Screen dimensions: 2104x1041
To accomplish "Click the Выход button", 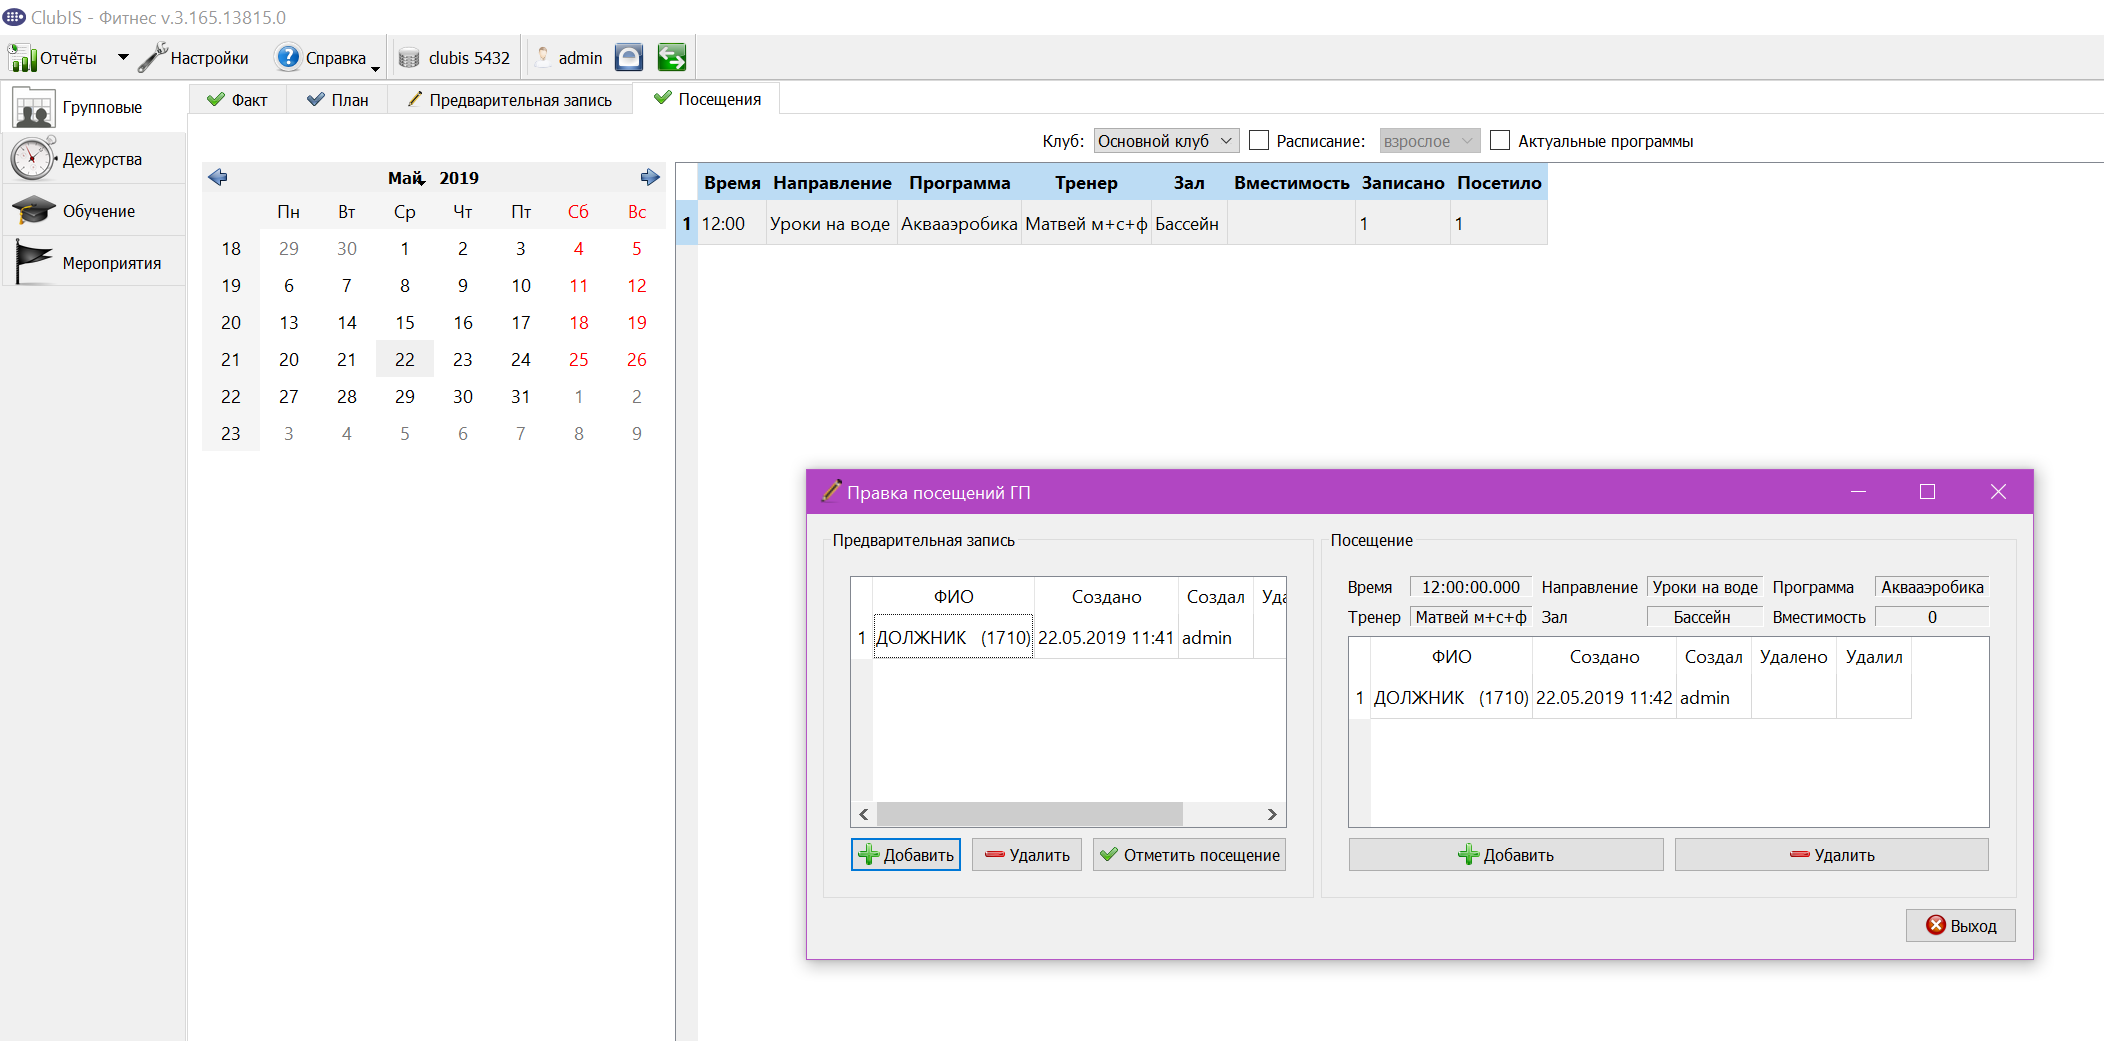I will (1960, 926).
